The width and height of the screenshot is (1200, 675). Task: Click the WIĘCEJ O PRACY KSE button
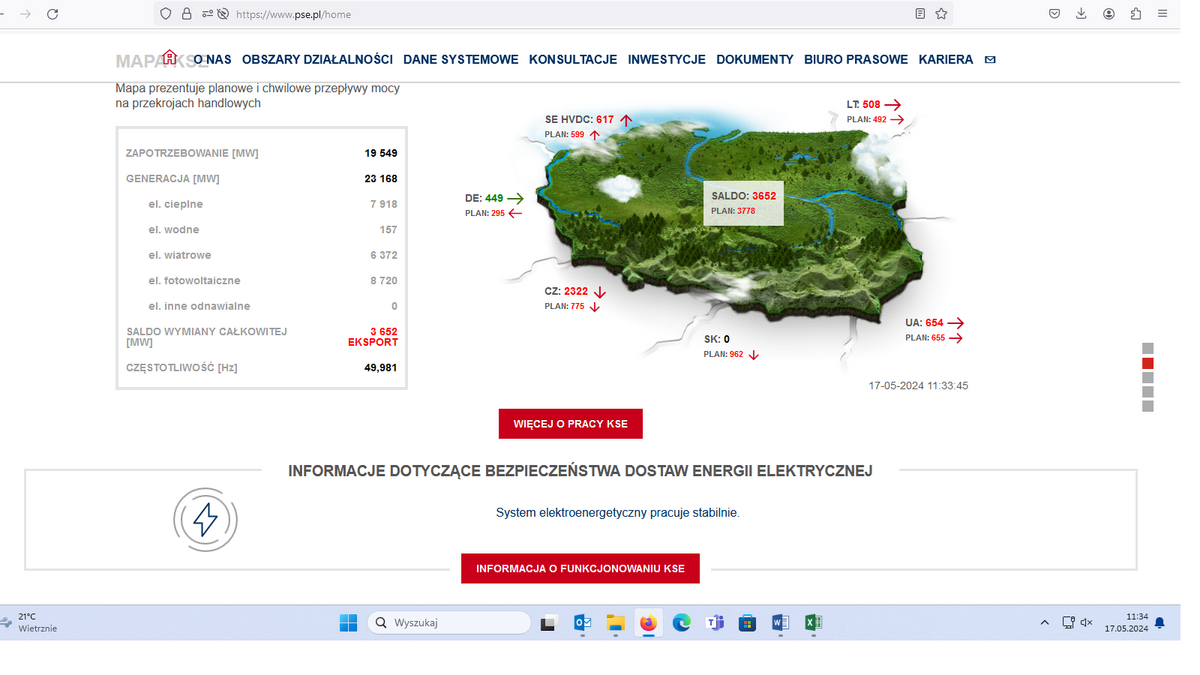pos(570,424)
